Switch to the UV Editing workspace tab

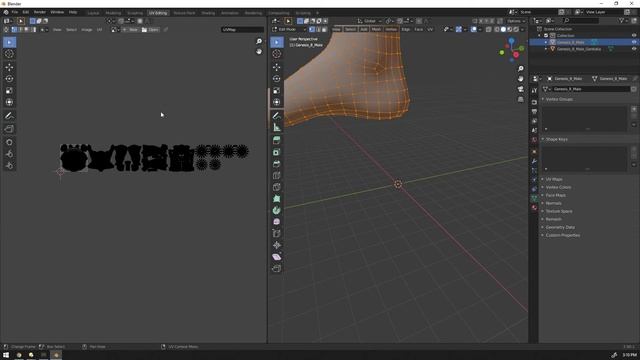click(158, 13)
